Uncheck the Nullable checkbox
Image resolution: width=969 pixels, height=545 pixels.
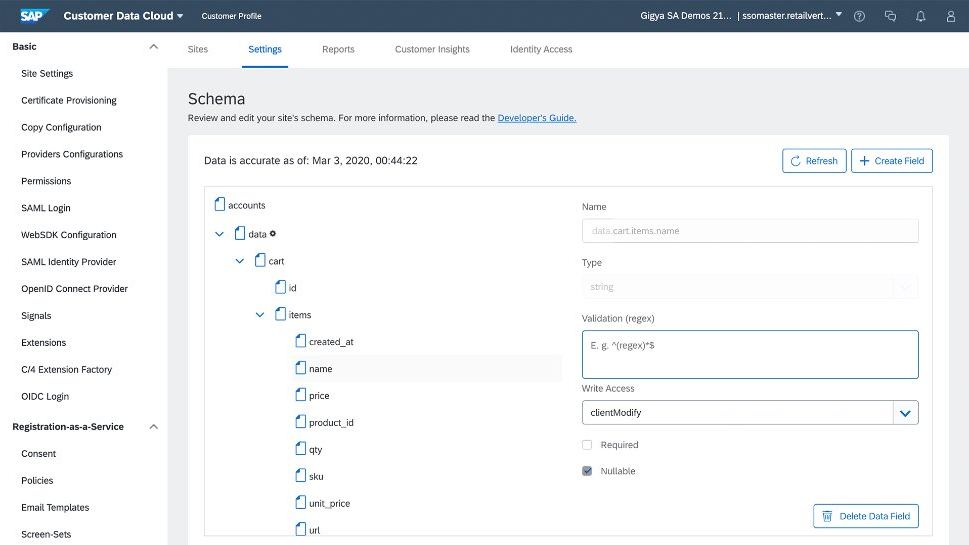[587, 471]
